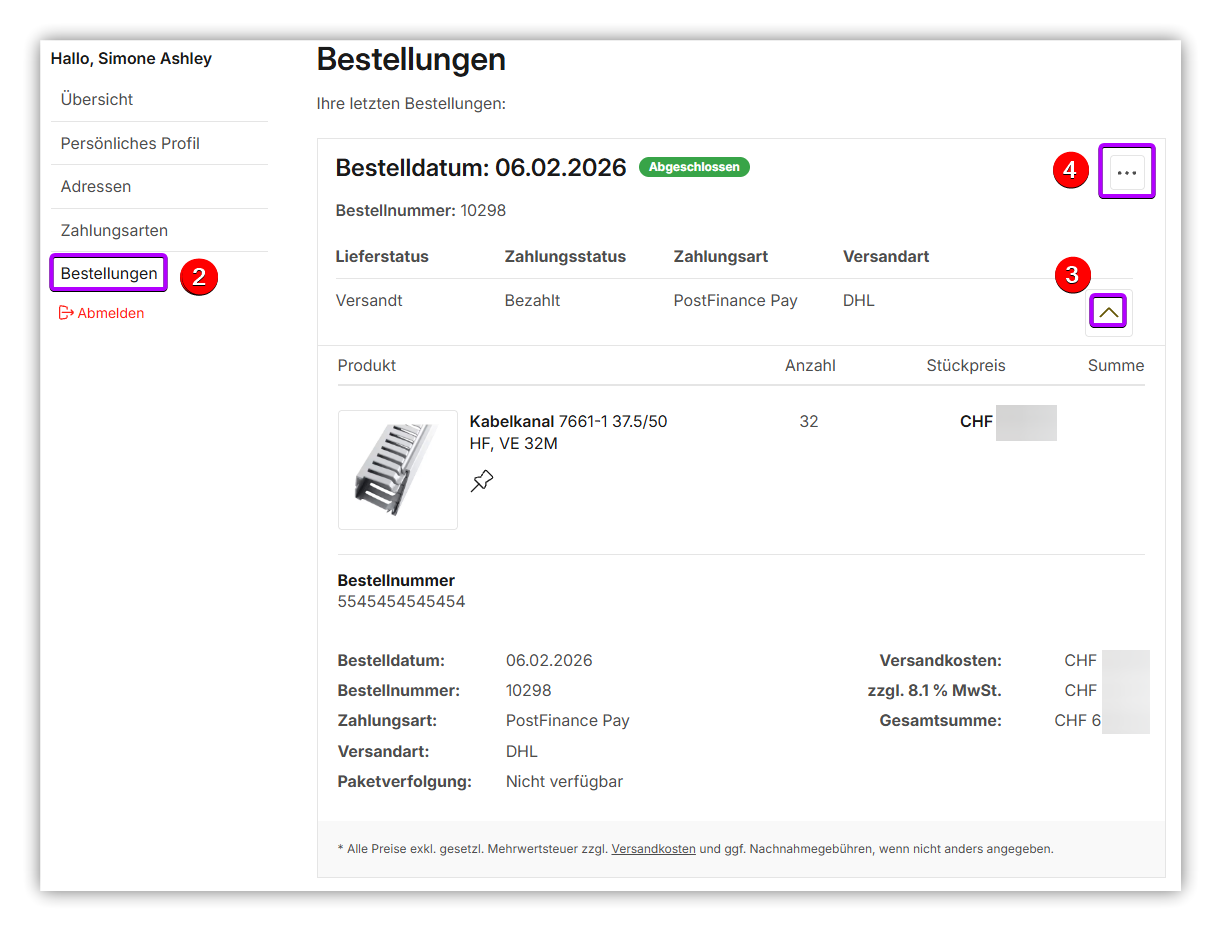Click the red number 2 marker
The width and height of the screenshot is (1221, 931).
click(199, 277)
